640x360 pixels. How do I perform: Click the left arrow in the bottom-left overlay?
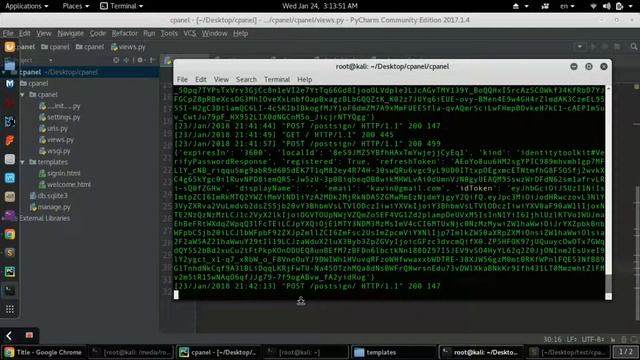click(9, 336)
